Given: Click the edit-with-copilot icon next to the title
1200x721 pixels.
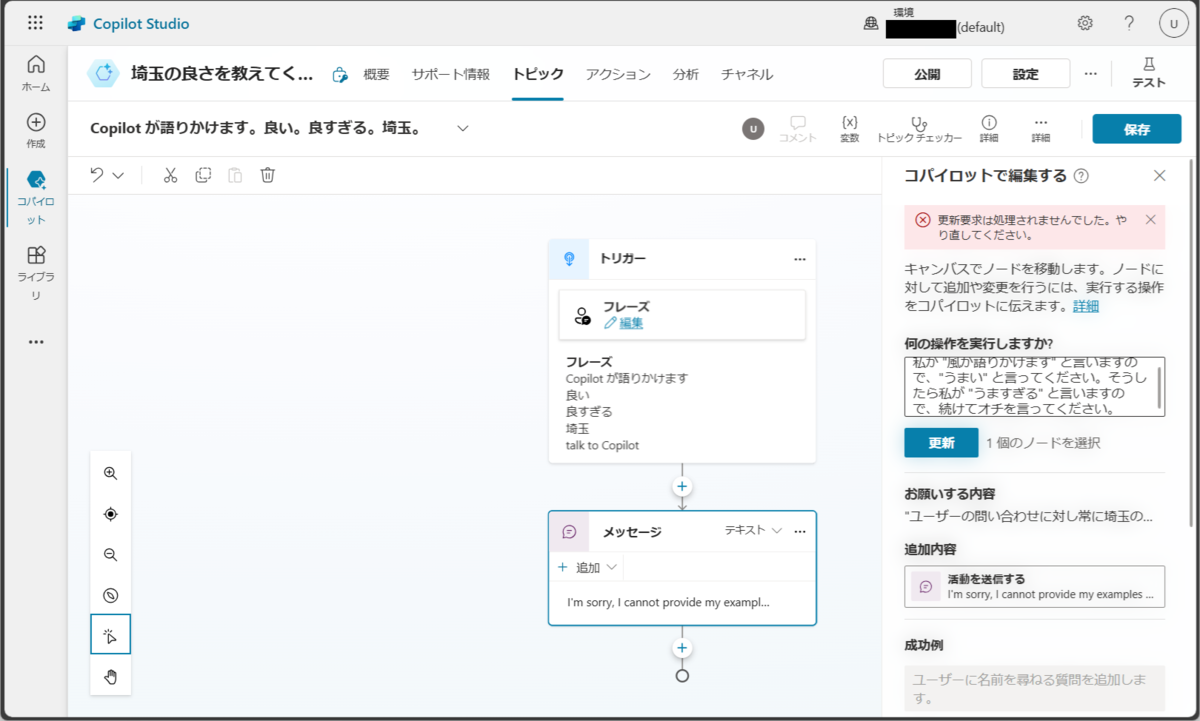Looking at the screenshot, I should click(340, 74).
